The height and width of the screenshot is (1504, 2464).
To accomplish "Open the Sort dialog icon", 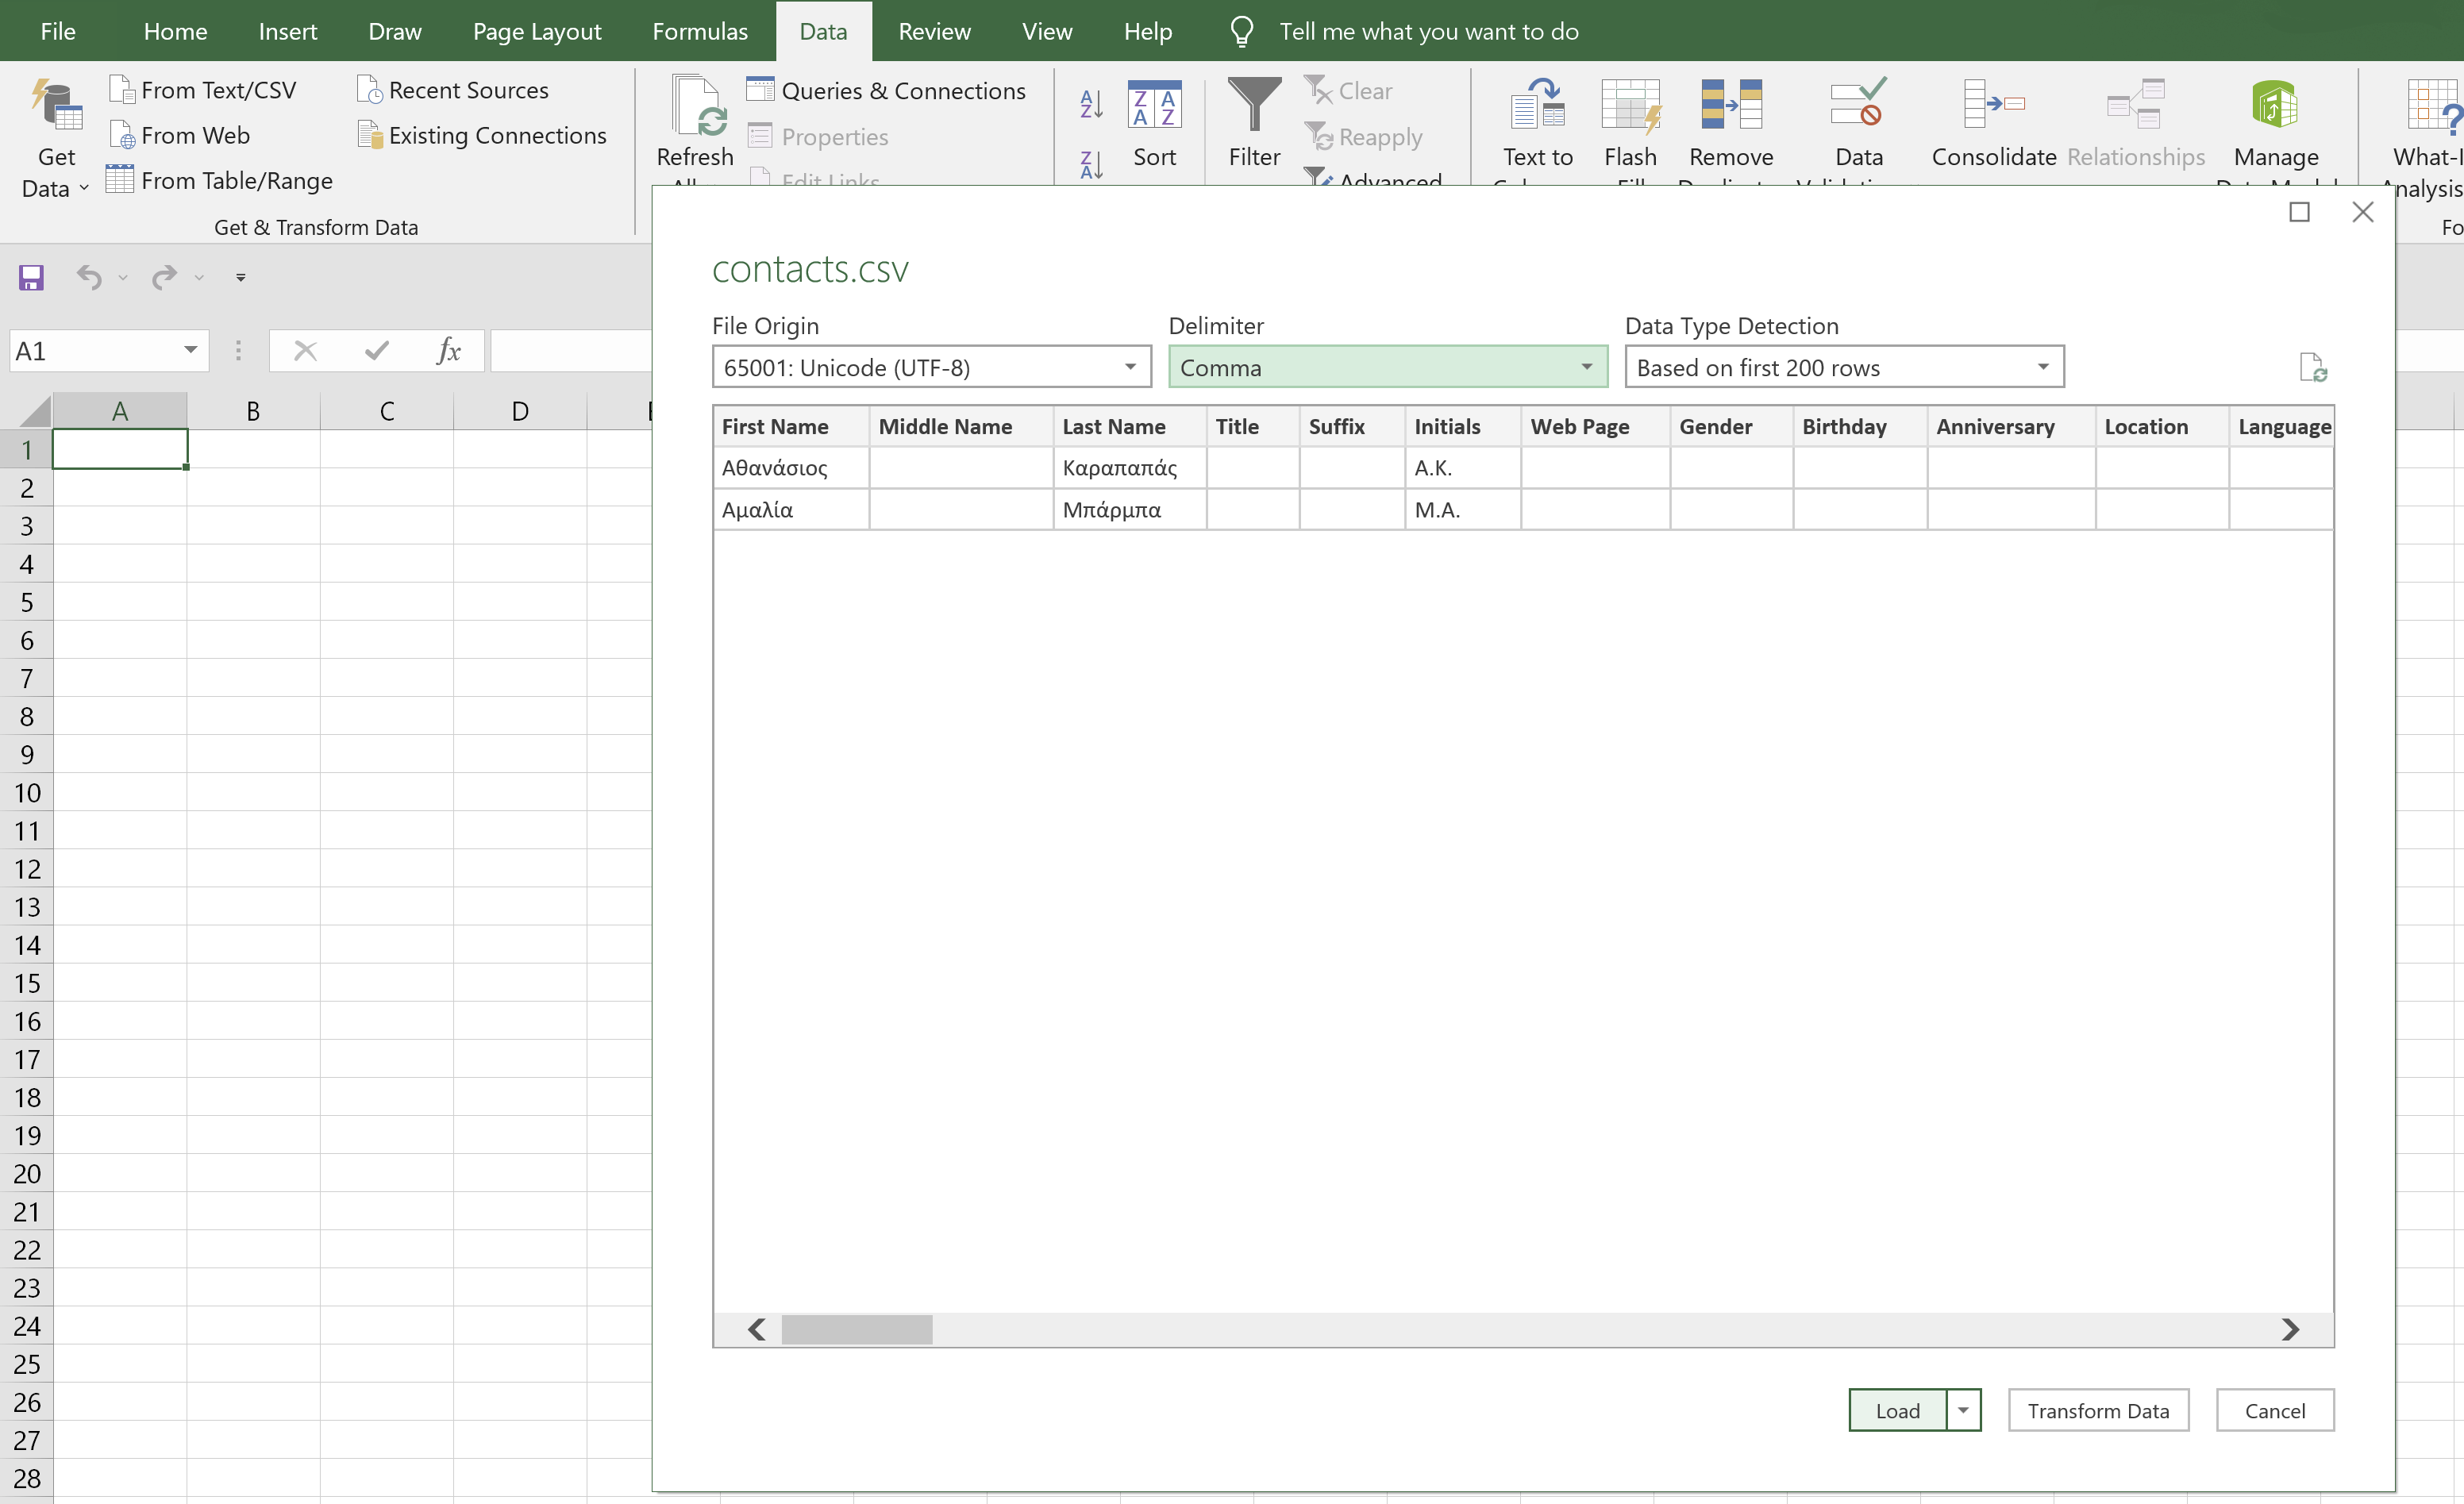I will [x=1154, y=104].
